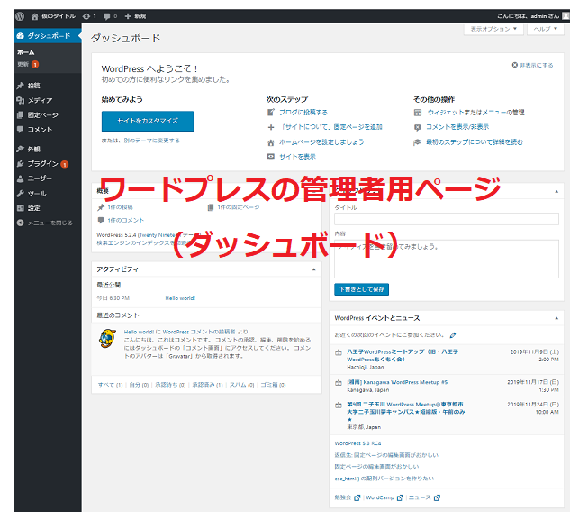Click ホームページを設定しましょう link
Image resolution: width=586 pixels, height=528 pixels.
321,142
